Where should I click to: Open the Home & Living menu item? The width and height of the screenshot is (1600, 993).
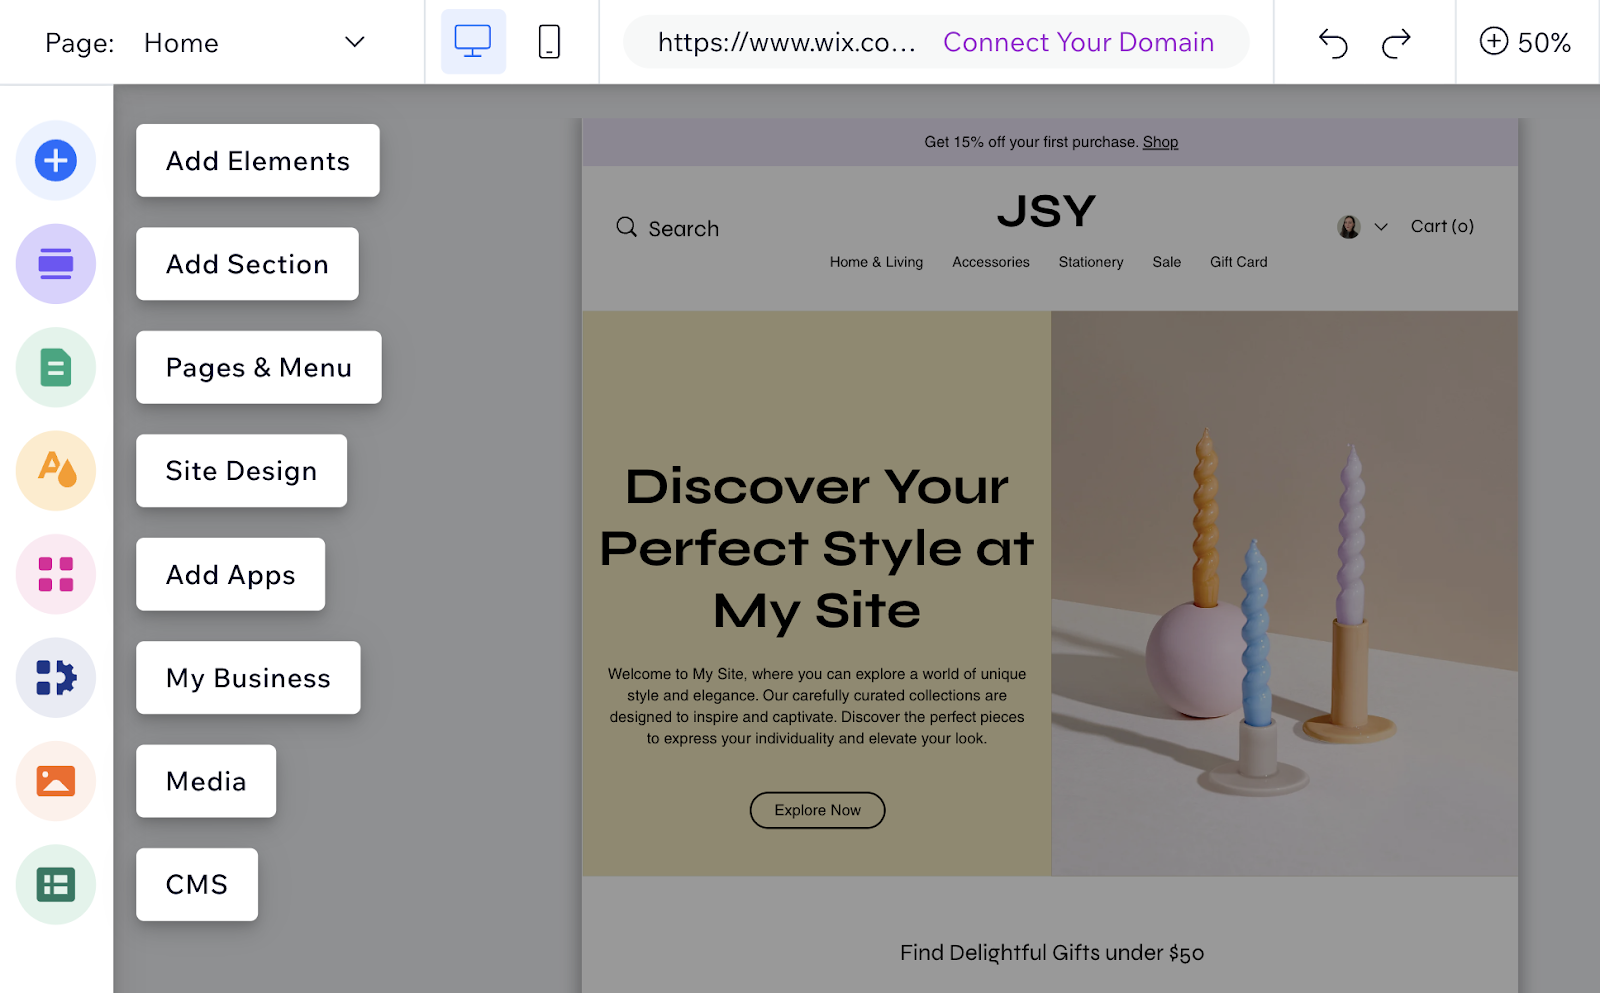tap(876, 262)
